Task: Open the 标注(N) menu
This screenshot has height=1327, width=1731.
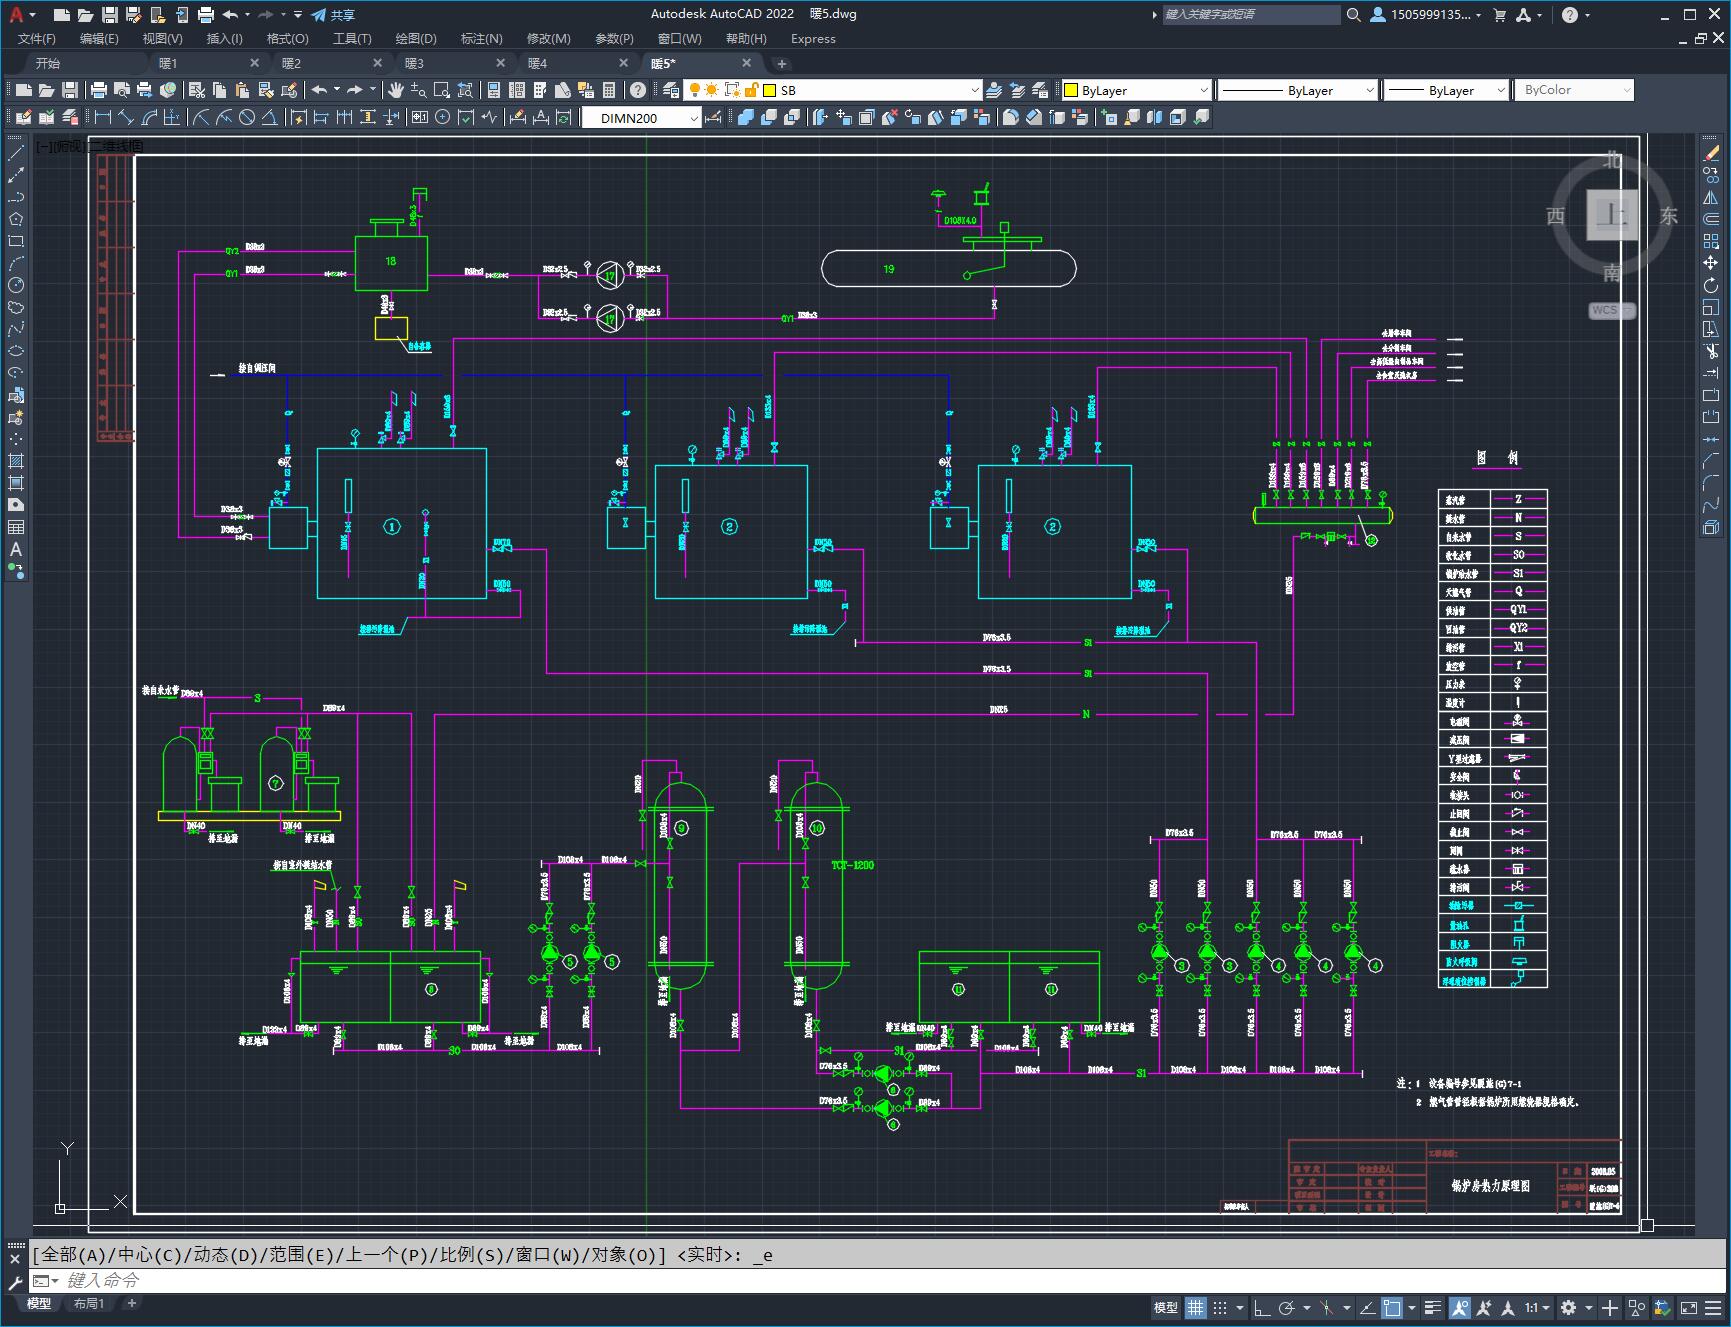Action: [x=481, y=39]
